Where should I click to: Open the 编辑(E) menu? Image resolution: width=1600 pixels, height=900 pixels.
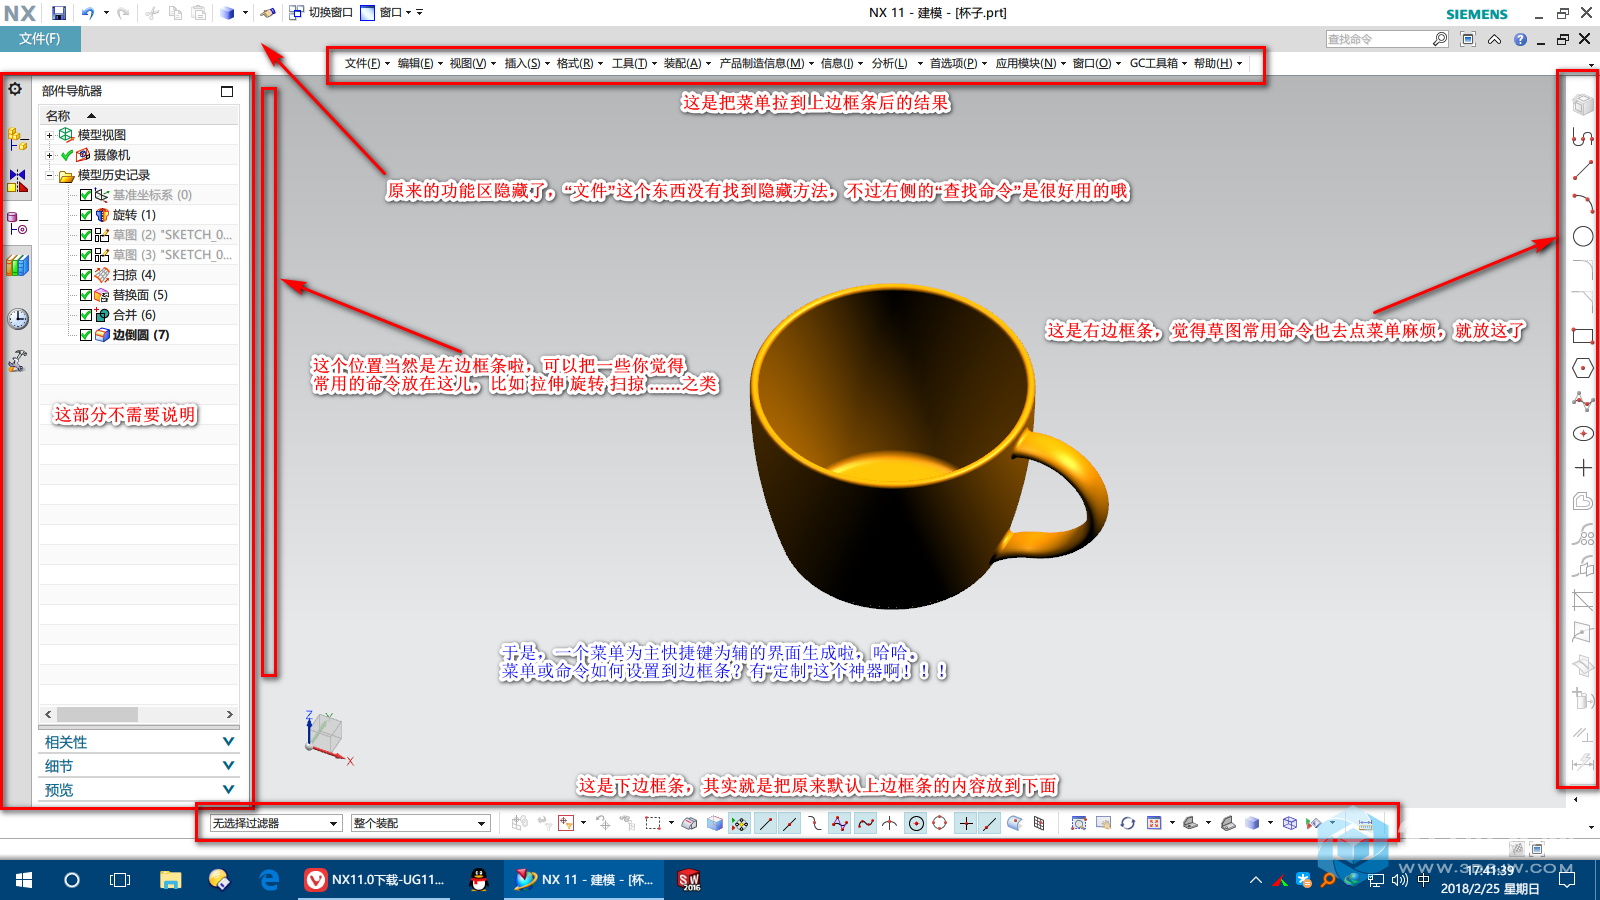419,63
